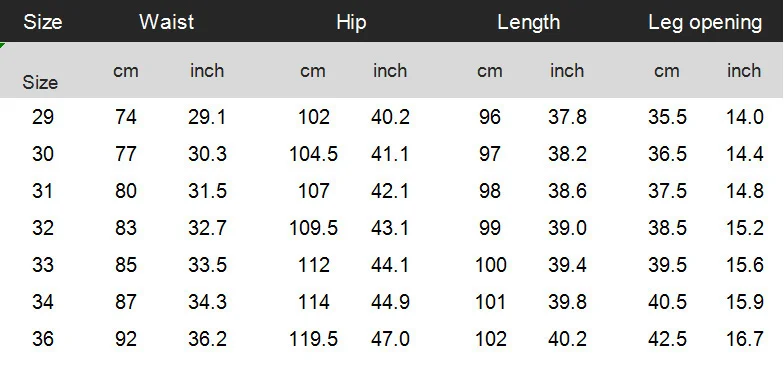This screenshot has width=784, height=369.
Task: Click the hip inch value 47.0
Action: (390, 339)
